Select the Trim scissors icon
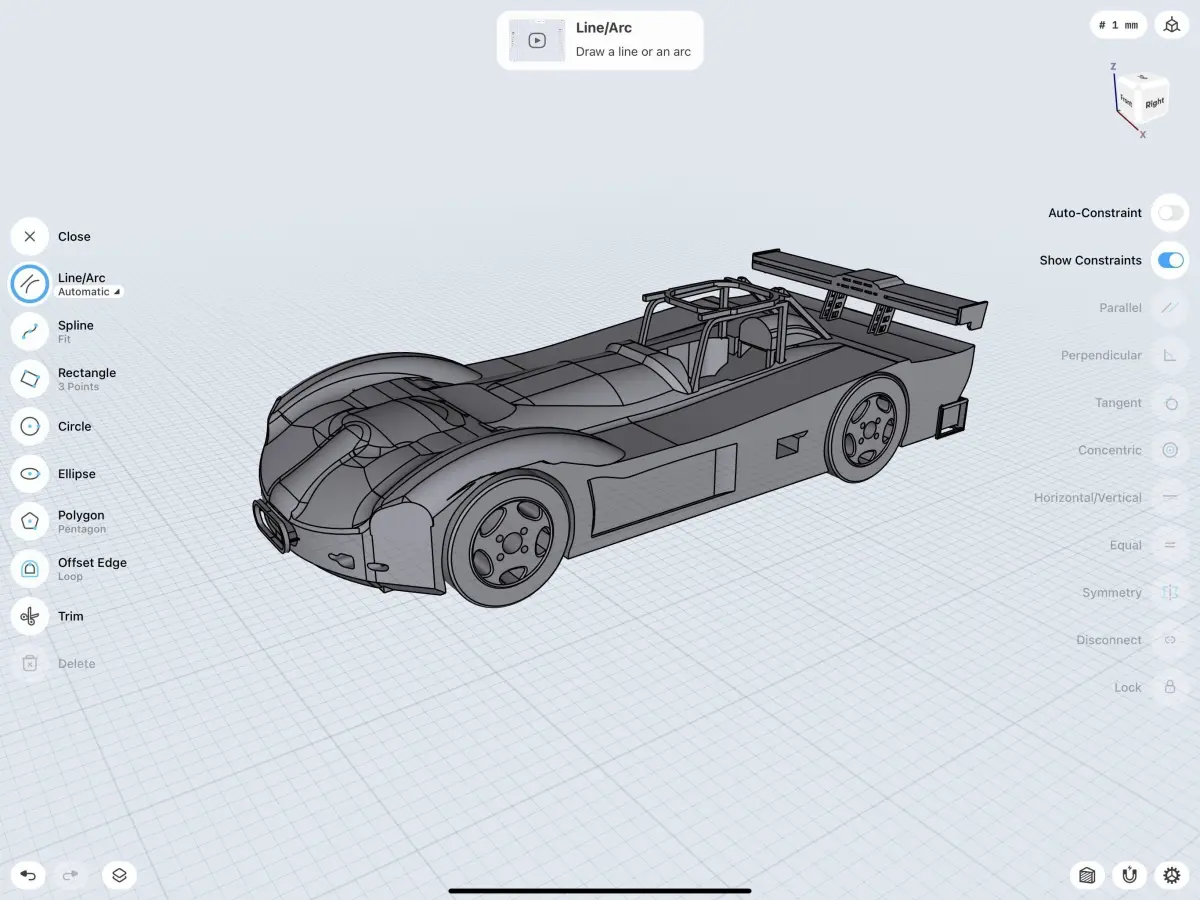The image size is (1200, 900). [x=30, y=616]
